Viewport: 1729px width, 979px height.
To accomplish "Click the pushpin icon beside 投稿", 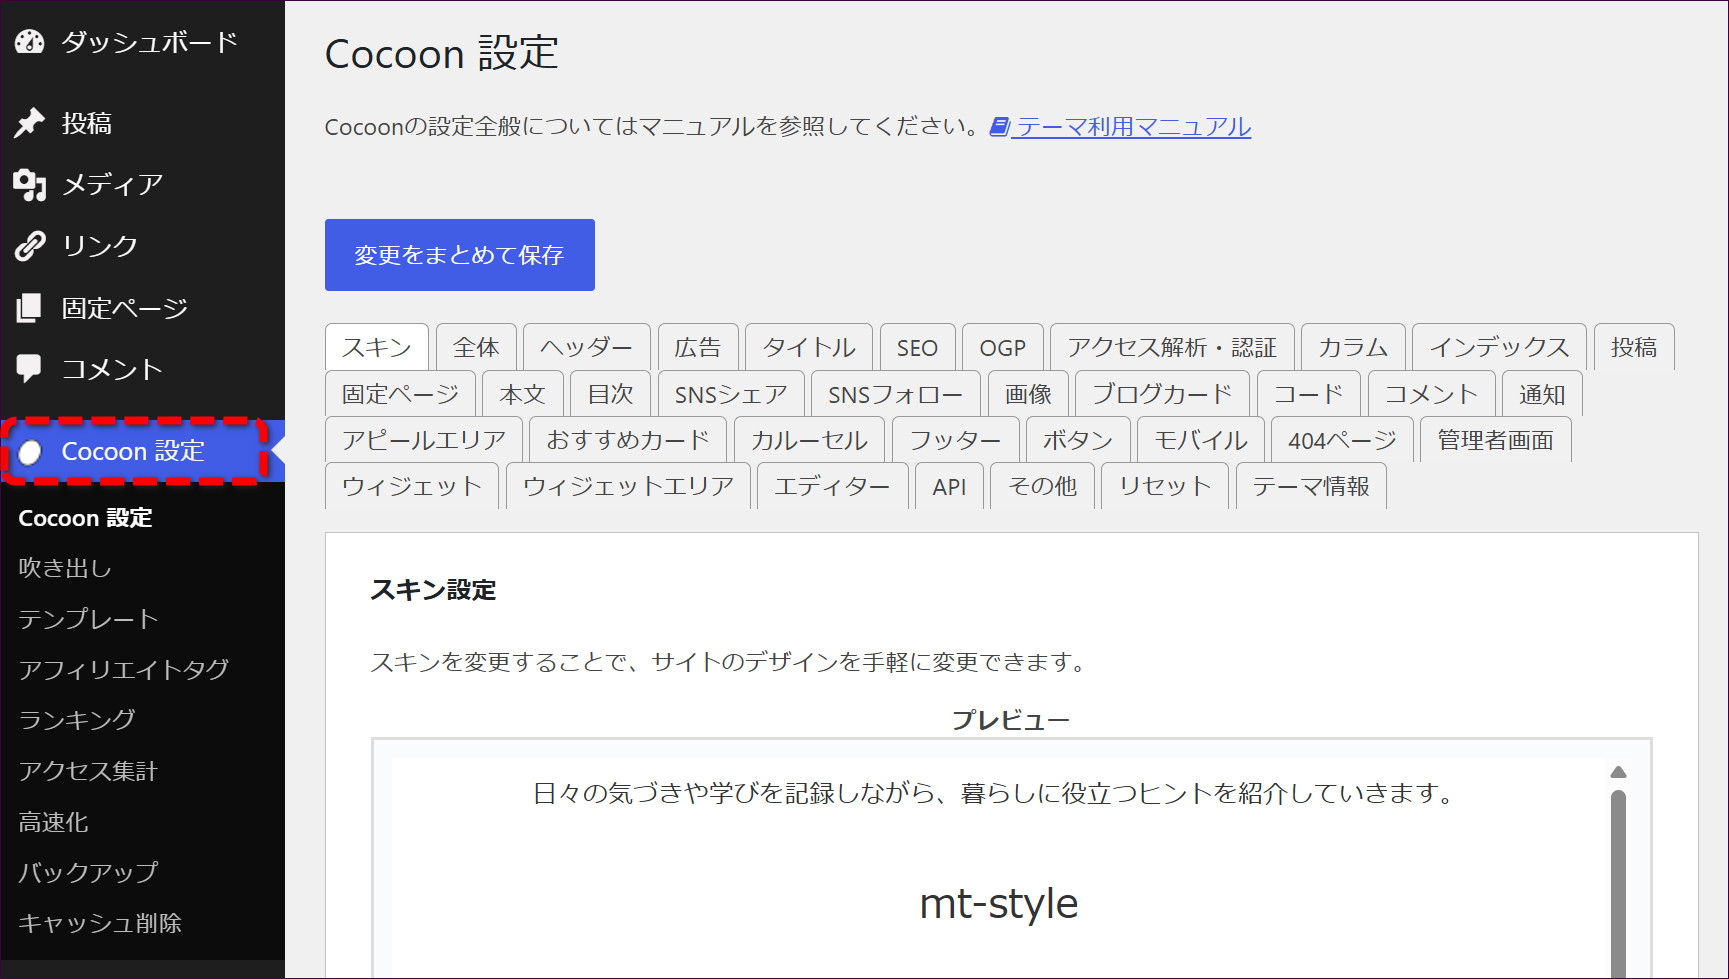I will [29, 123].
